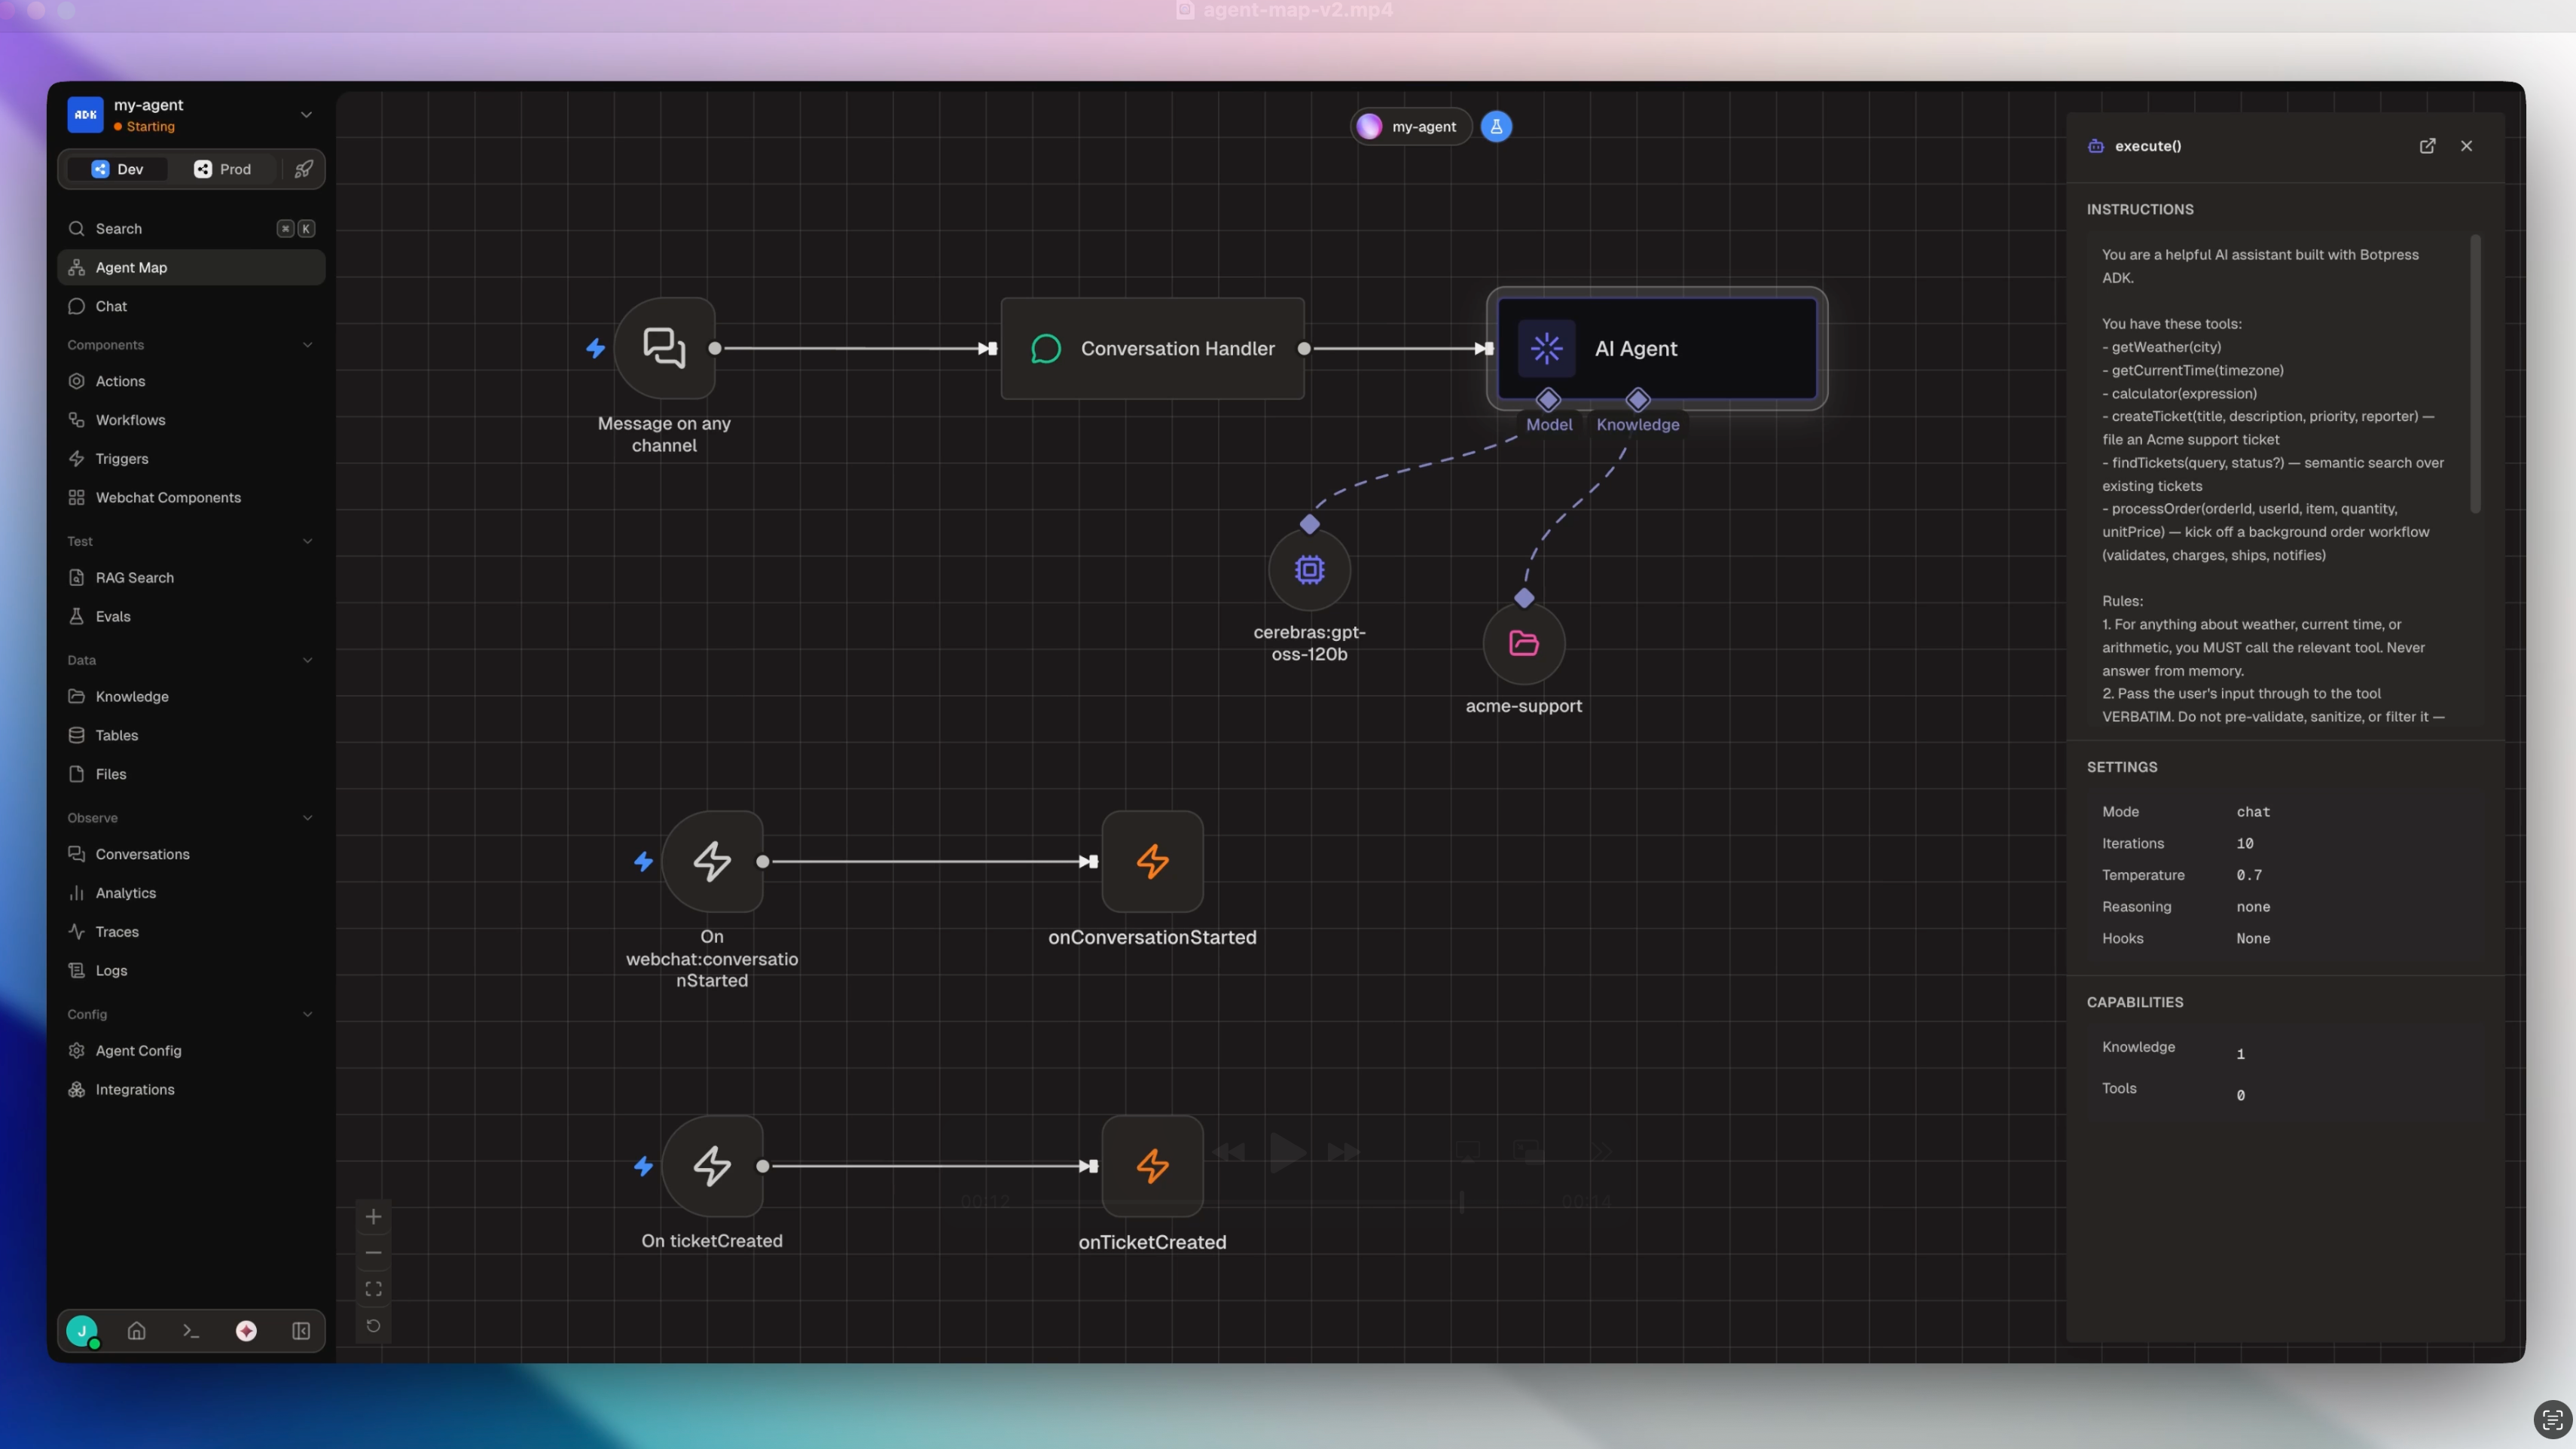Open Chat in sidebar

tap(191, 307)
